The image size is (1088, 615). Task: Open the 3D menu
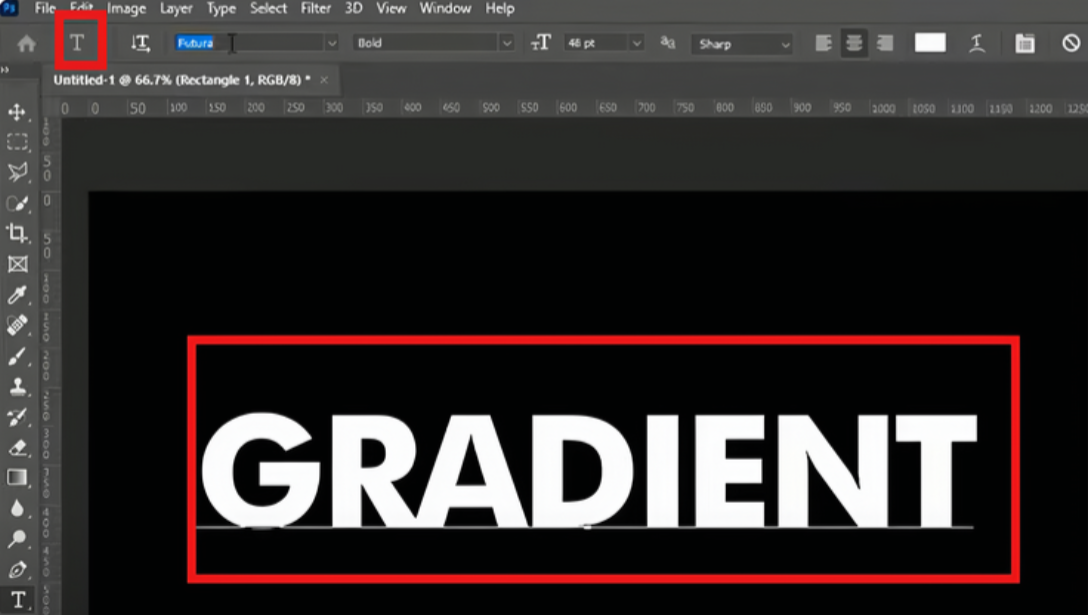pos(354,8)
